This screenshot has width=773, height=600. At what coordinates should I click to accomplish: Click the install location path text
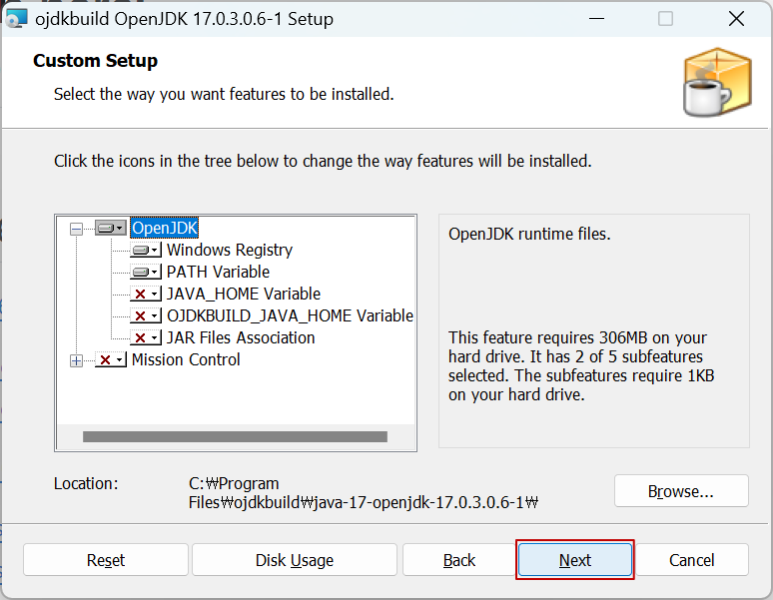[363, 493]
